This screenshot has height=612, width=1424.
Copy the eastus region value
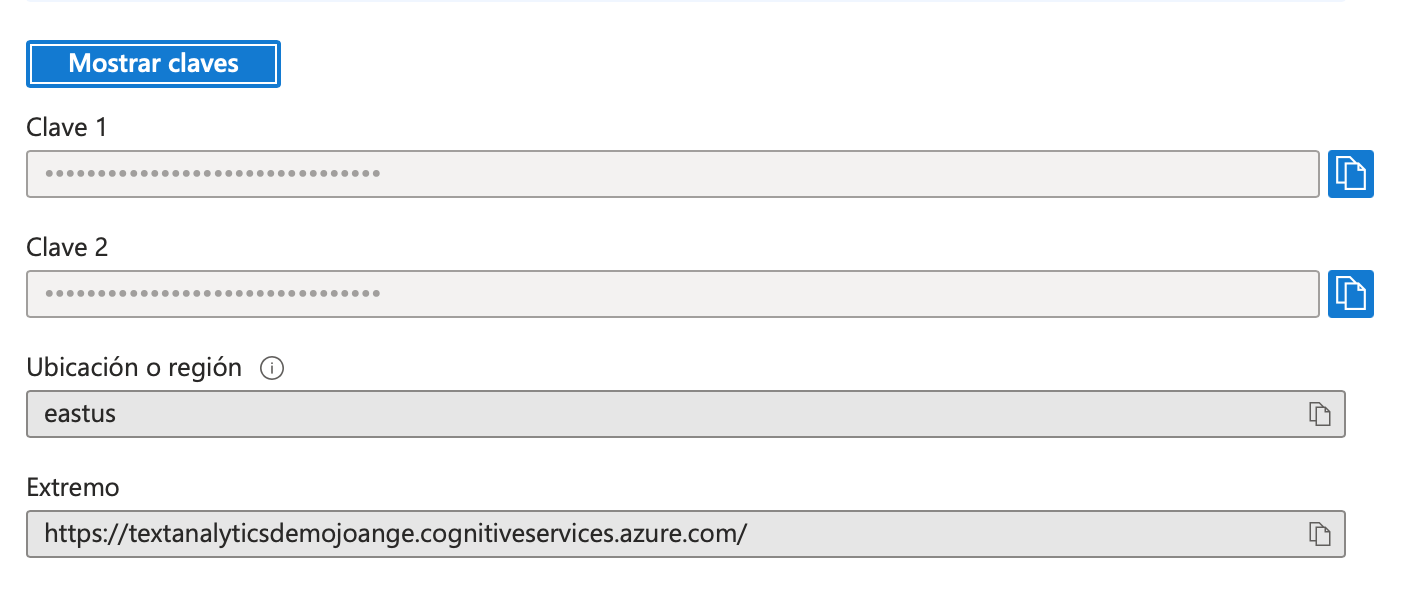point(1320,414)
